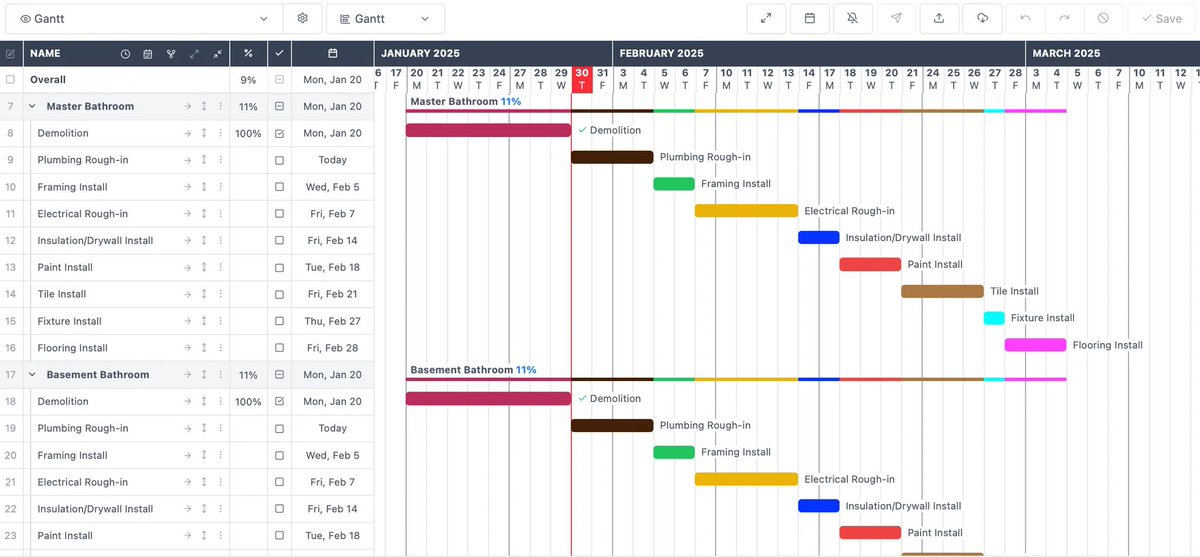This screenshot has height=557, width=1200.
Task: Click the Overall row label
Action: 48,79
